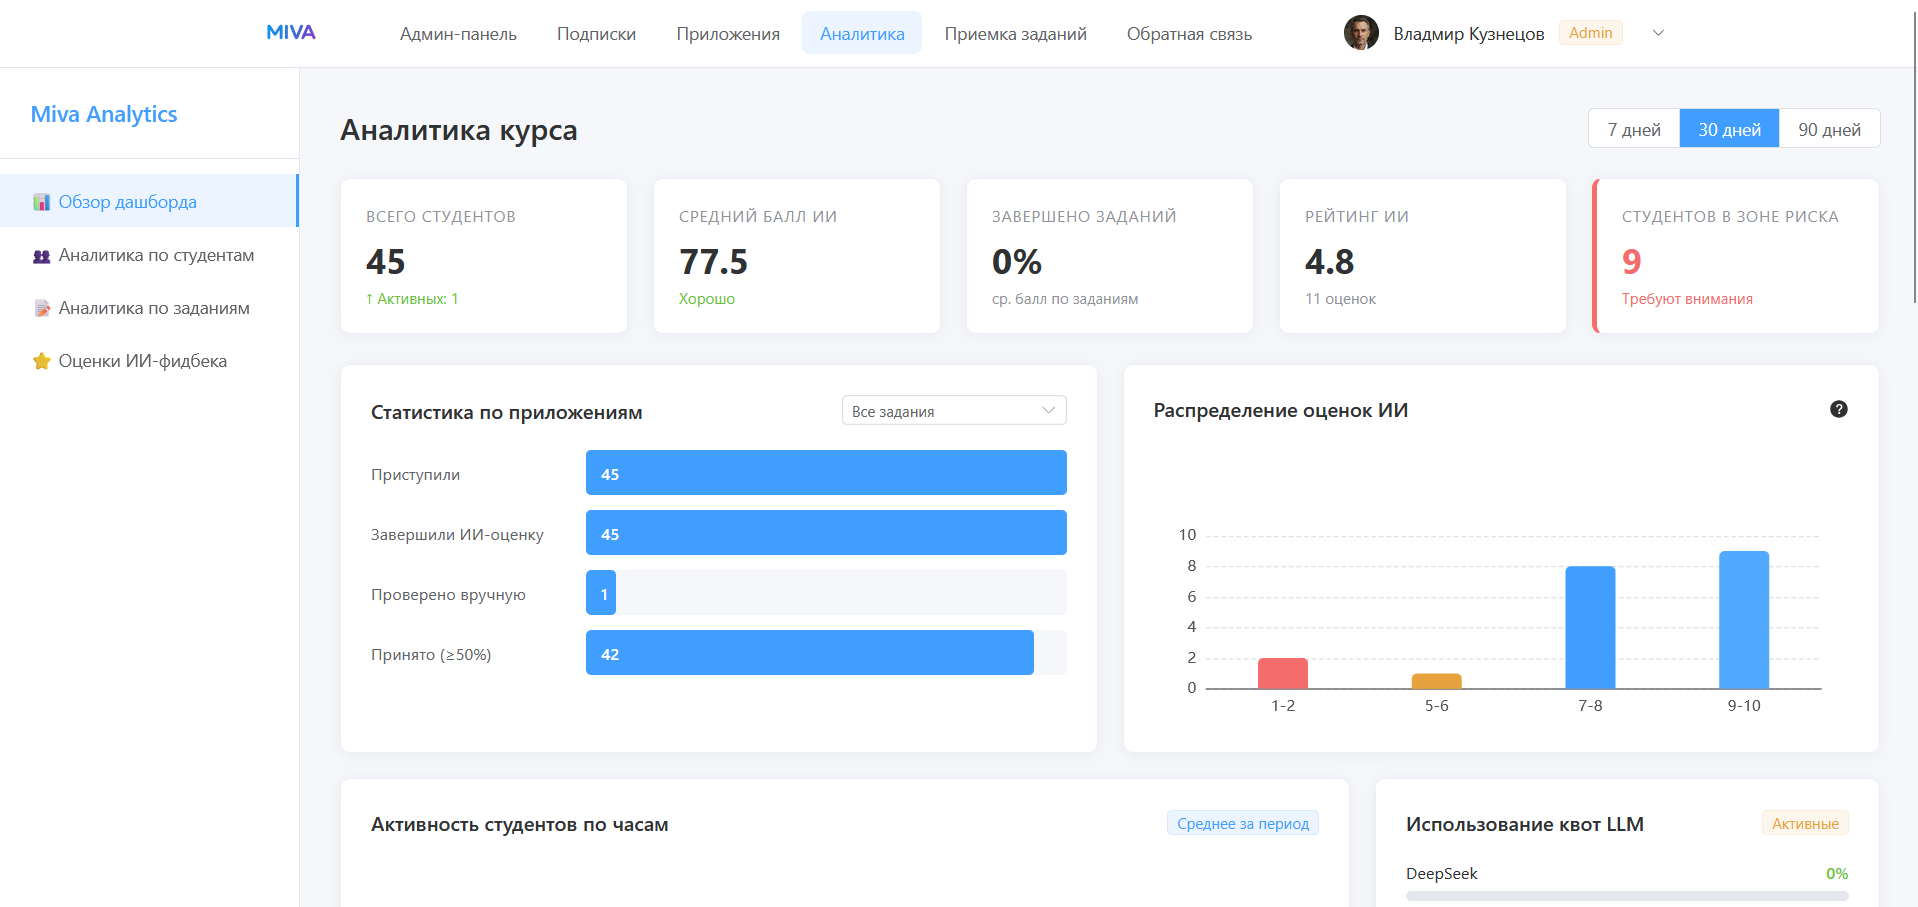This screenshot has height=907, width=1918.
Task: Click Владмир Кузнецов's avatar photo
Action: point(1361,33)
